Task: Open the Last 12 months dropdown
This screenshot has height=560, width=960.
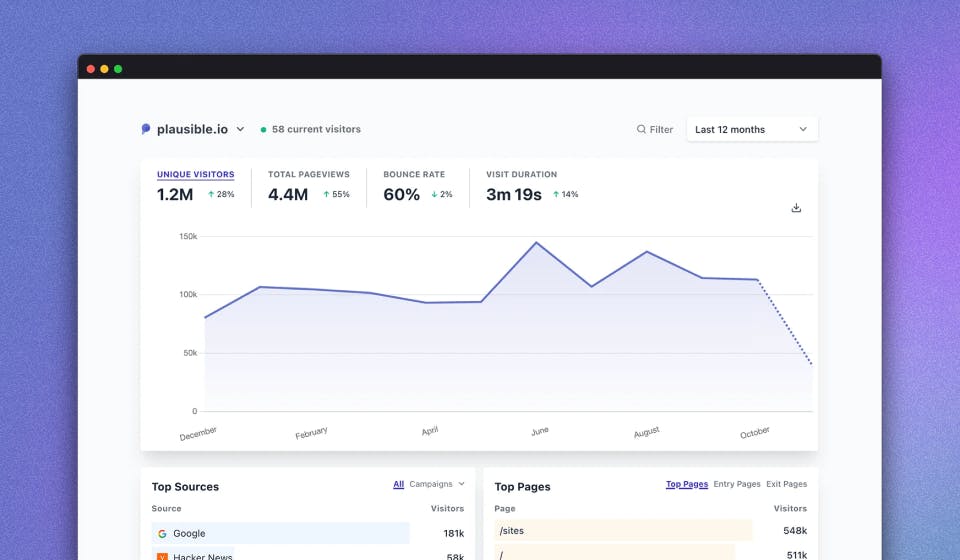Action: [752, 129]
